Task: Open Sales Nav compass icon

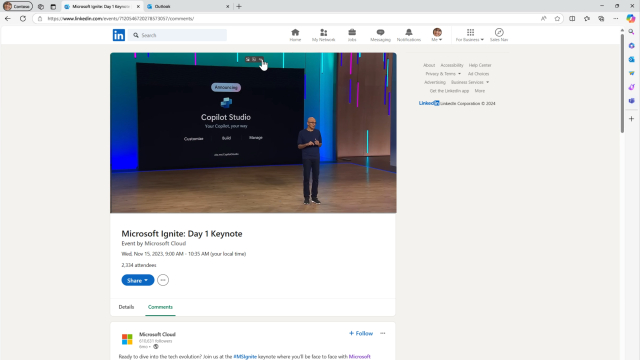Action: pyautogui.click(x=499, y=35)
